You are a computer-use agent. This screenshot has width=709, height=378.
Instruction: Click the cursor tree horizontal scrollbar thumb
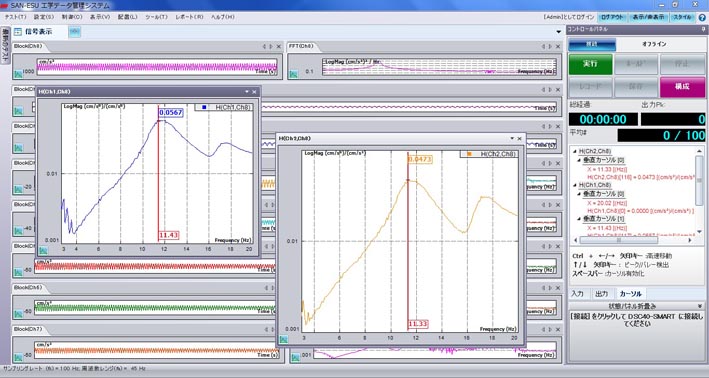point(619,240)
